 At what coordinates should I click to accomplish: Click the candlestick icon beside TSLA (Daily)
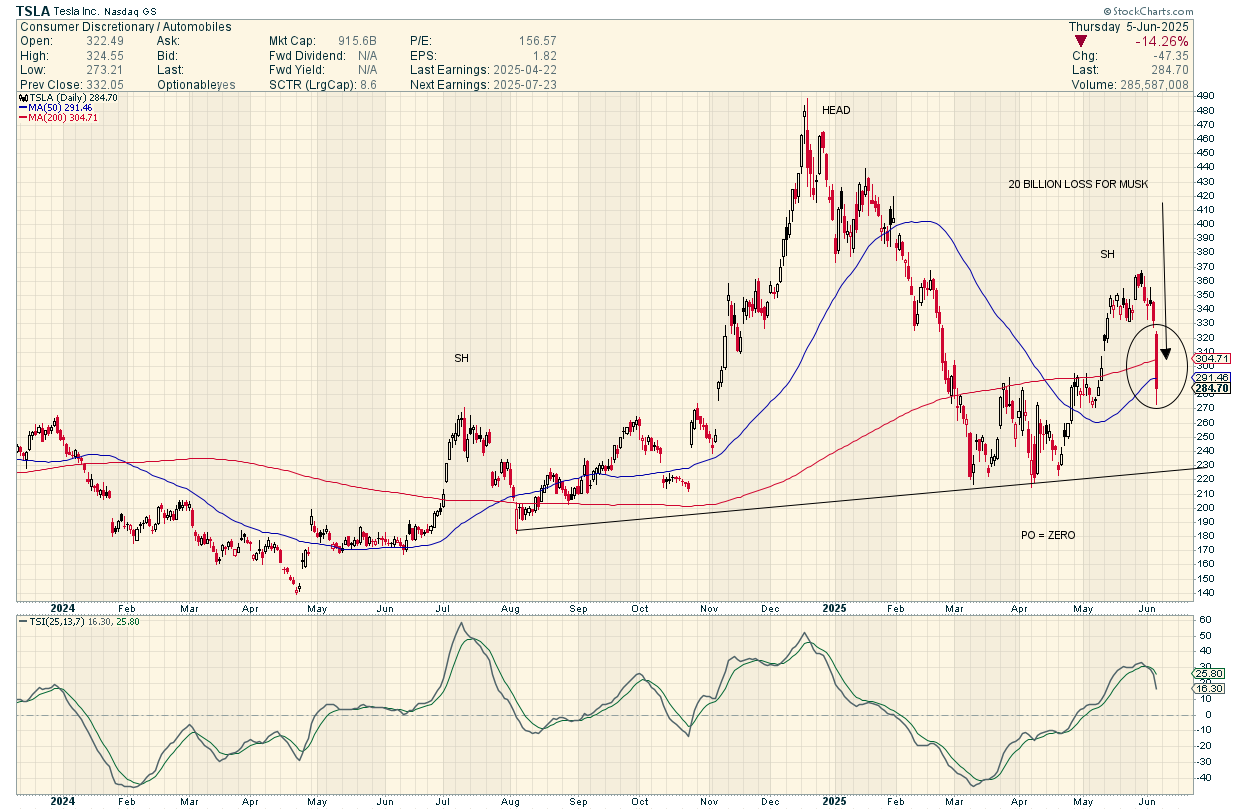pyautogui.click(x=23, y=97)
